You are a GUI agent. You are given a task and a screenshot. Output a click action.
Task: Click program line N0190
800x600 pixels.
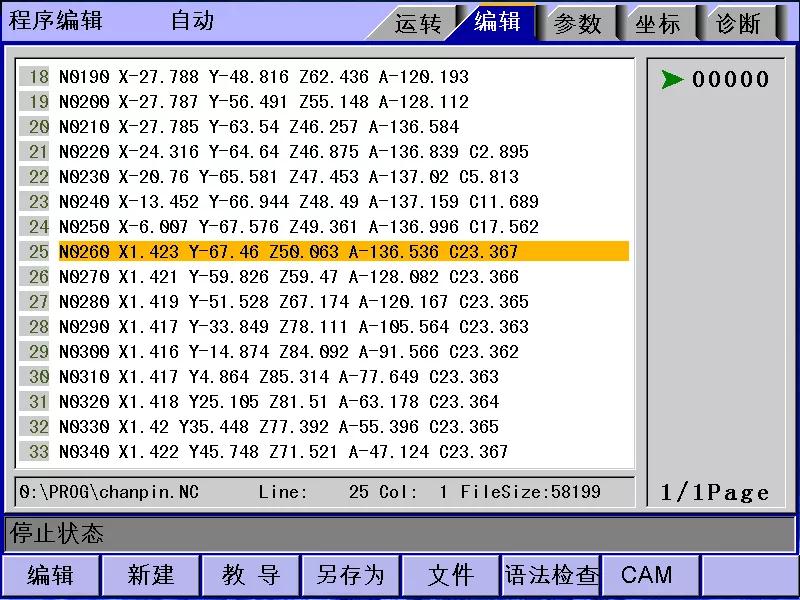click(300, 76)
